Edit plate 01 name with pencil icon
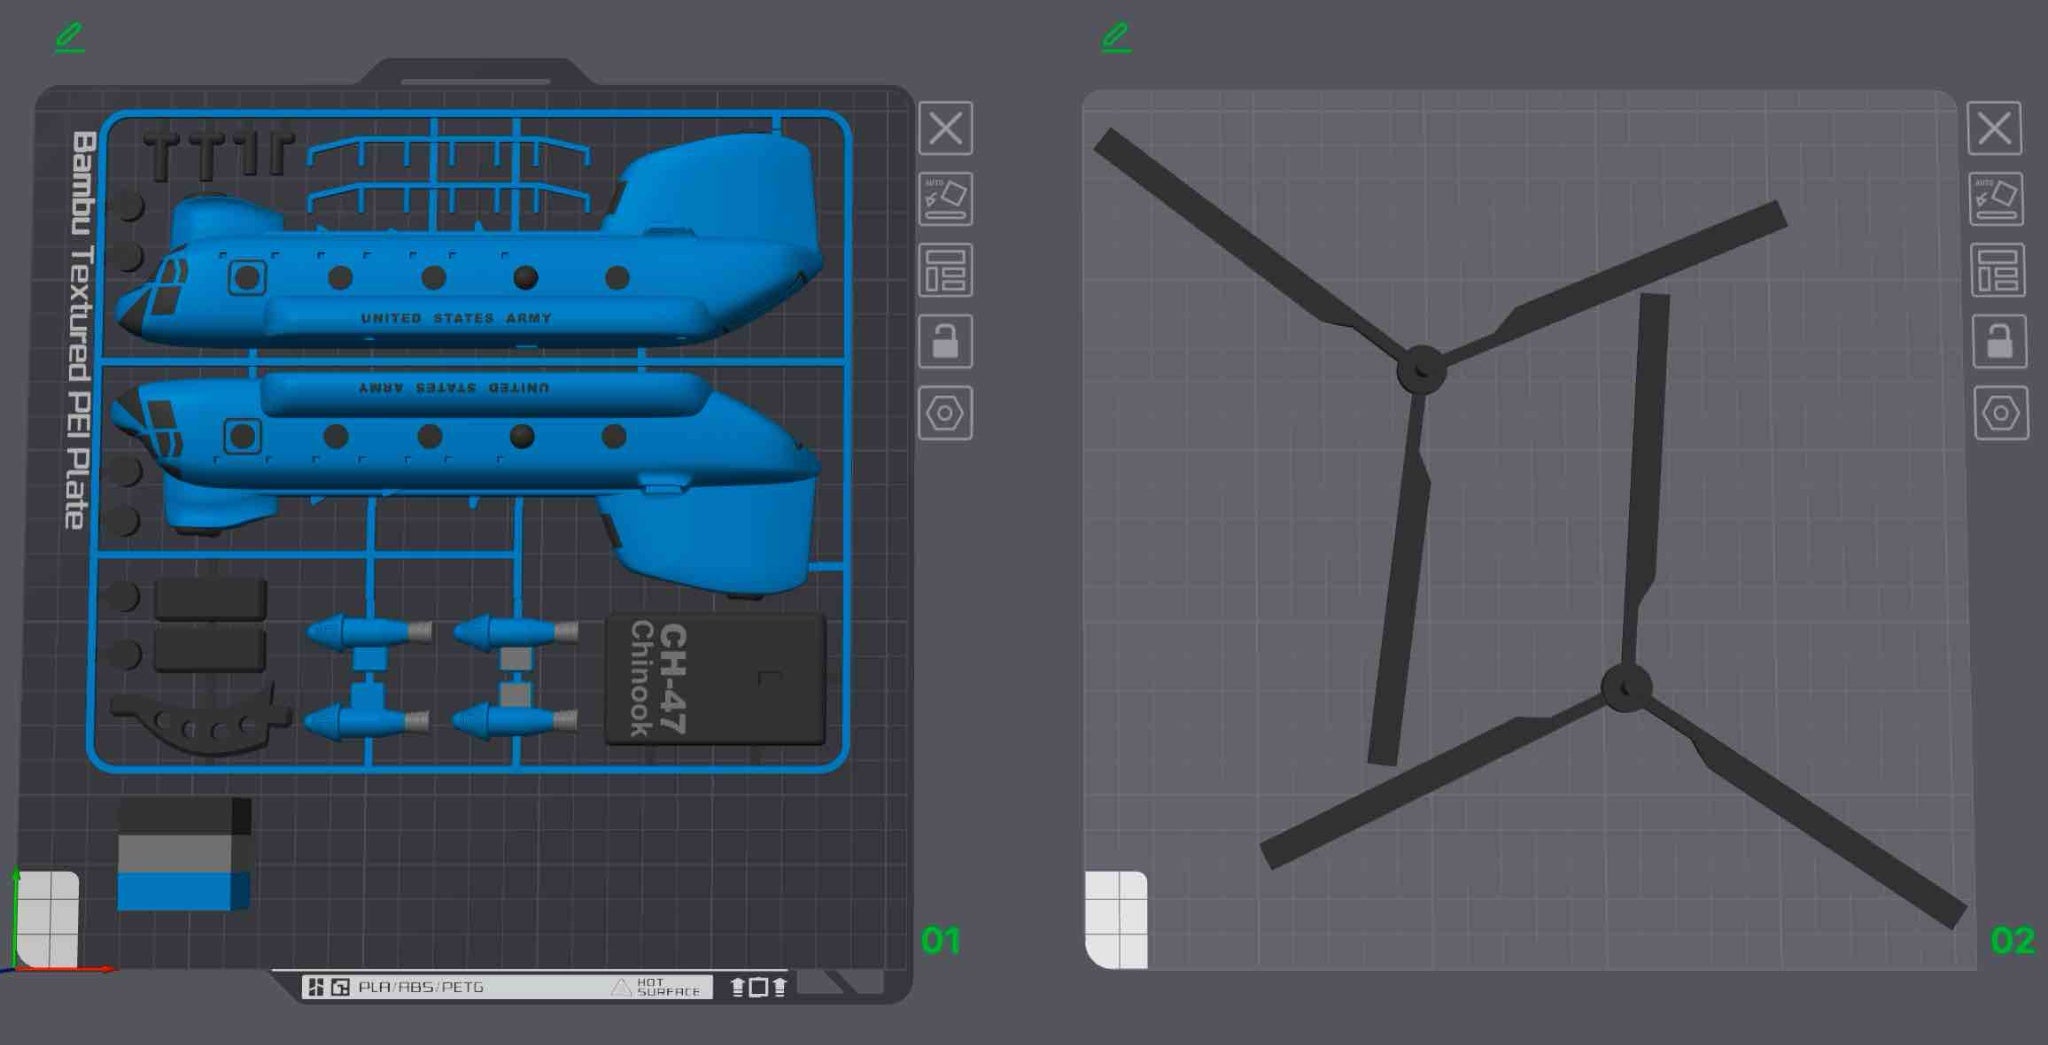Screen dimensions: 2048x1045 pyautogui.click(x=69, y=38)
